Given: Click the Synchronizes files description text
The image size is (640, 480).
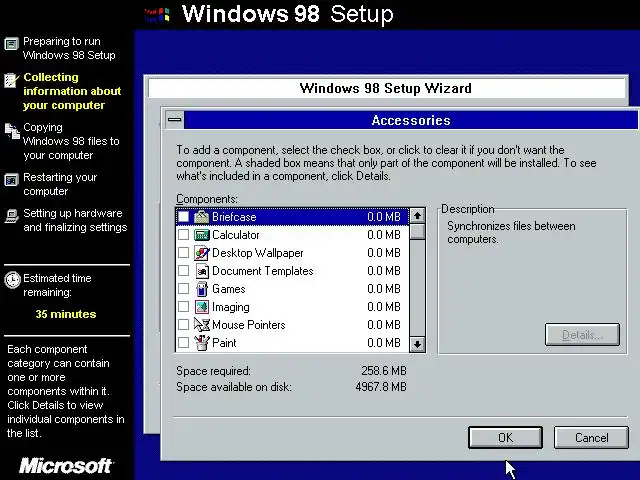Looking at the screenshot, I should coord(511,232).
